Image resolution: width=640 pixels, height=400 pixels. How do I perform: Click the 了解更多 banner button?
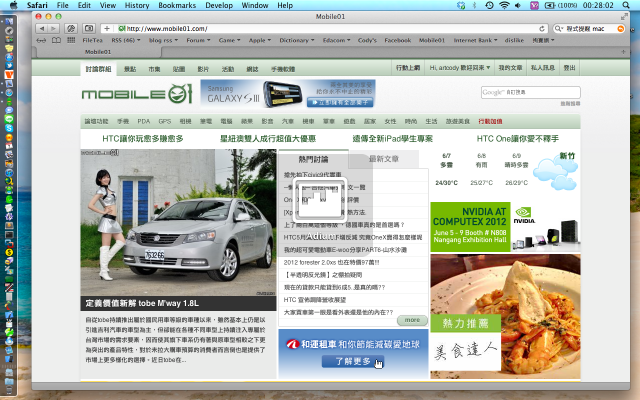tap(353, 361)
